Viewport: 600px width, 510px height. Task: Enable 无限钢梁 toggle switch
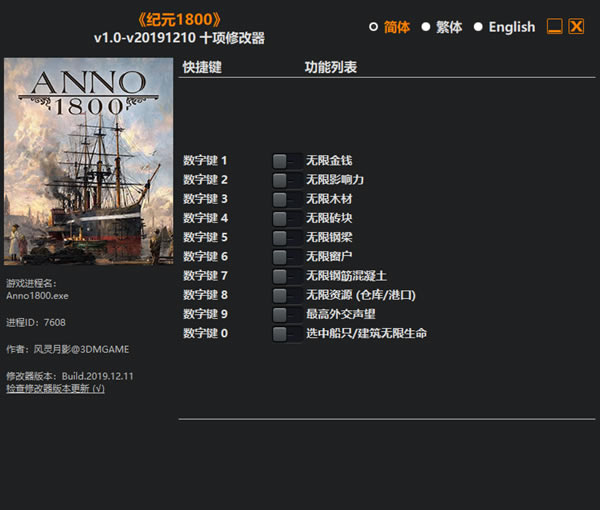coord(287,237)
